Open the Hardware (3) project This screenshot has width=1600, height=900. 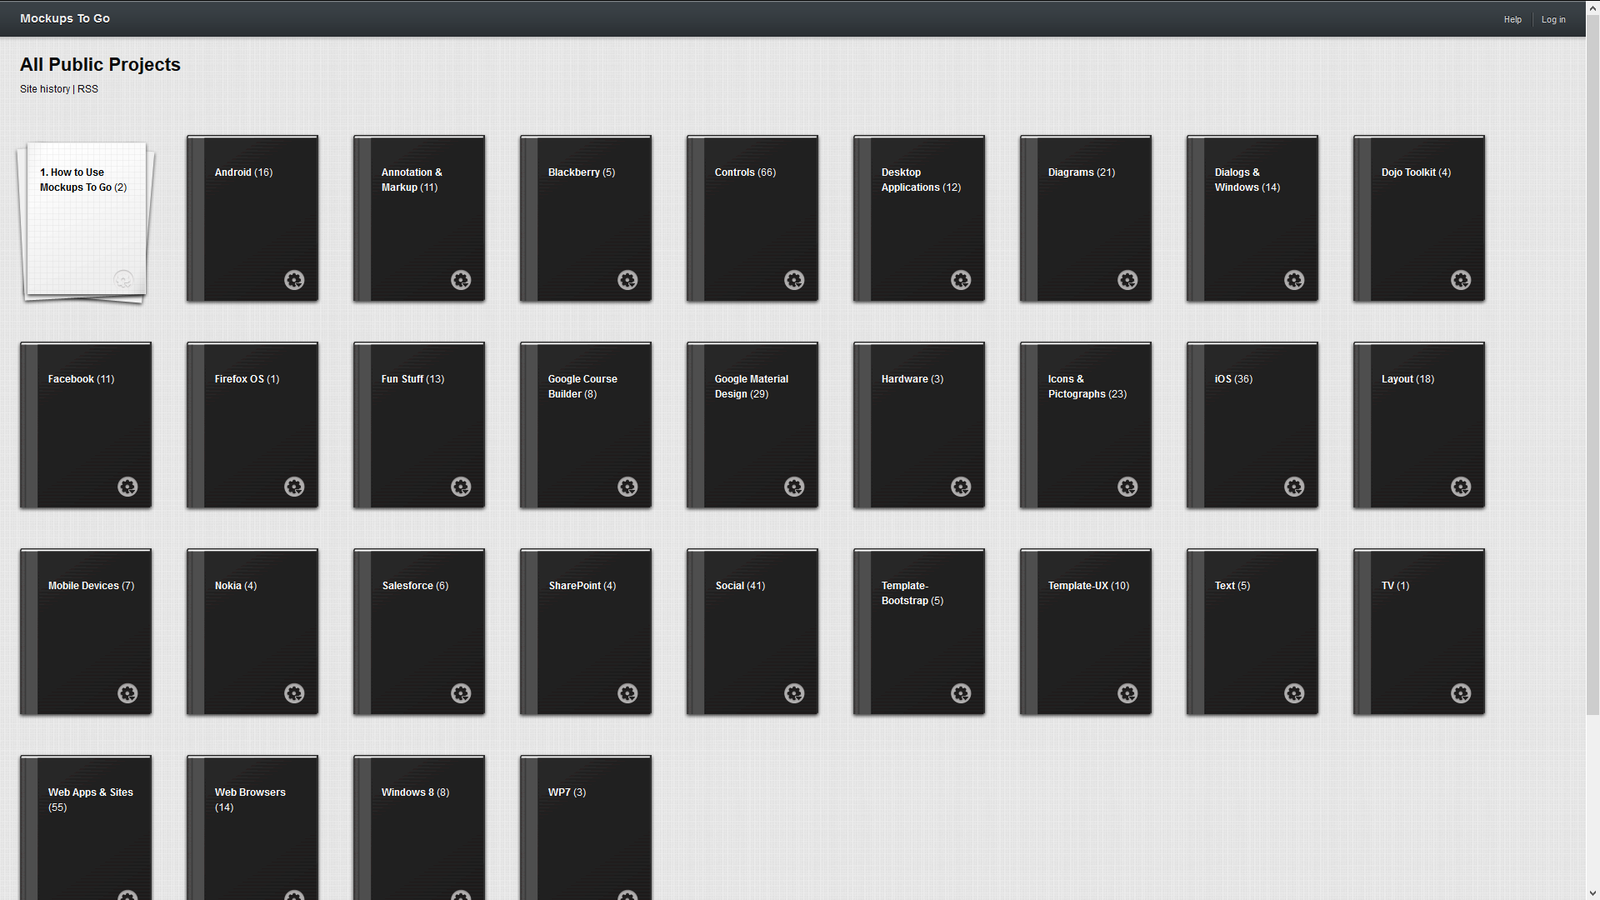tap(919, 425)
